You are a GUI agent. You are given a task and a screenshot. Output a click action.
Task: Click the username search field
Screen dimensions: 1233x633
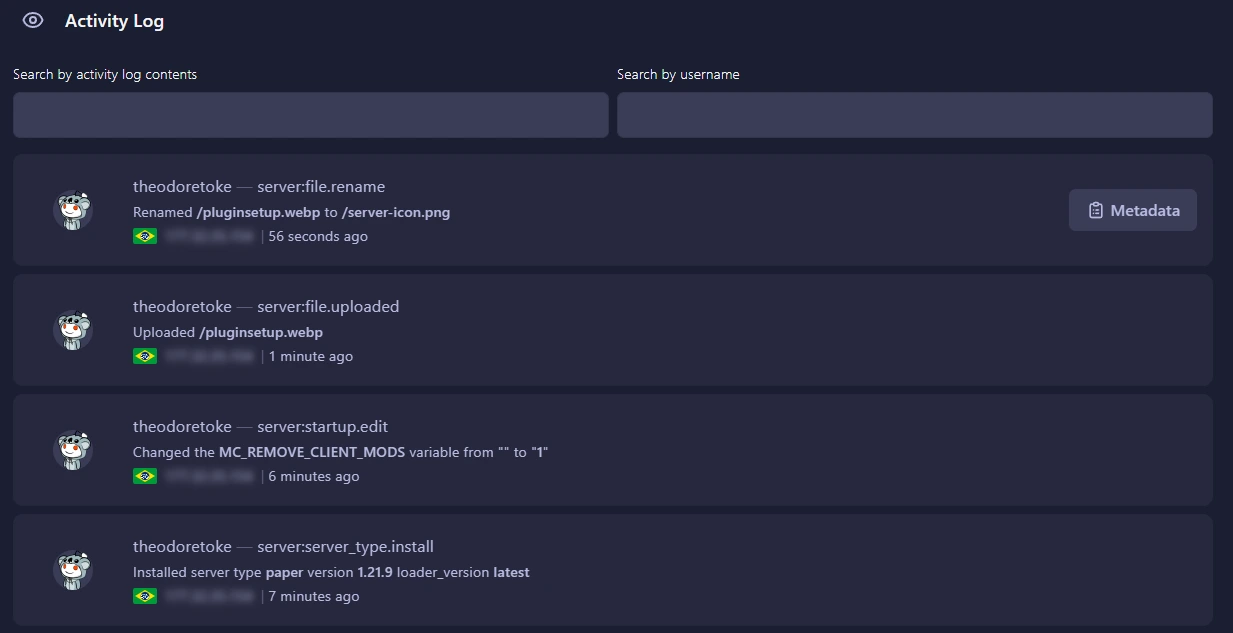point(914,114)
